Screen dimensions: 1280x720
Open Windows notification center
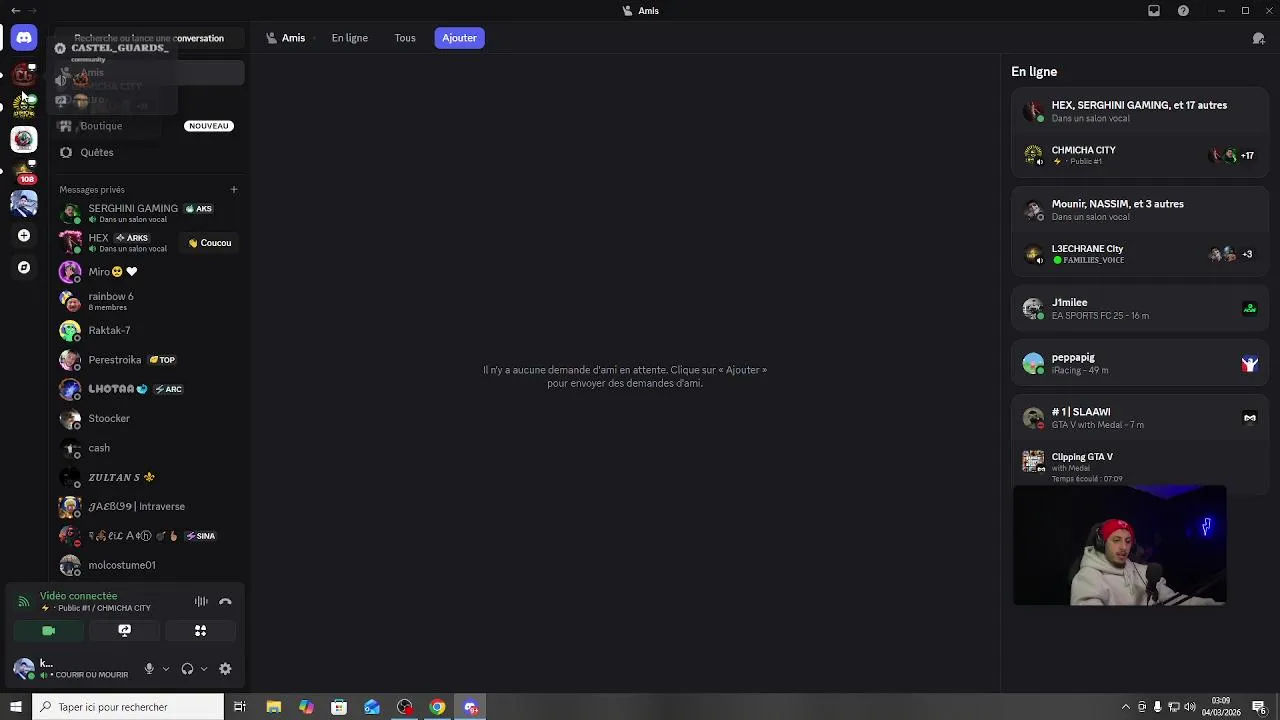(1259, 707)
